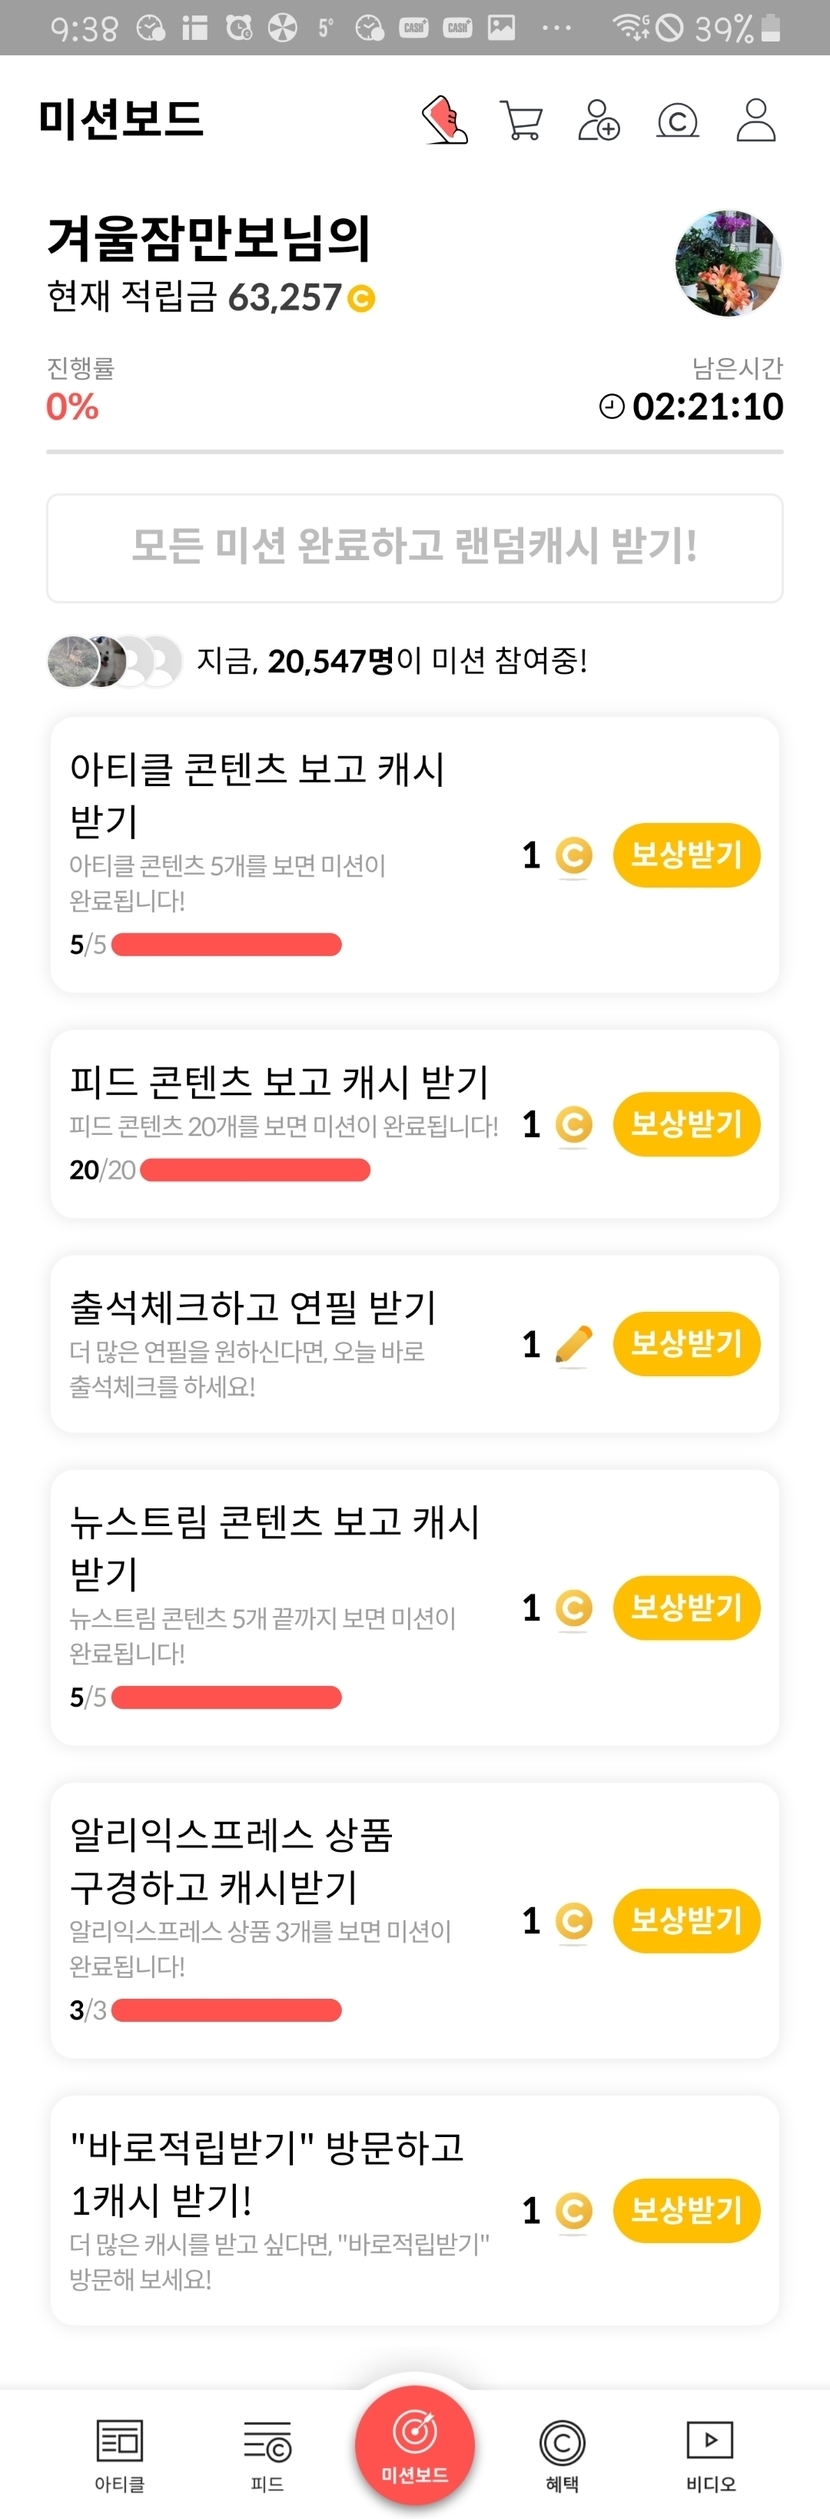Open the cash coin icon in header

(x=677, y=121)
